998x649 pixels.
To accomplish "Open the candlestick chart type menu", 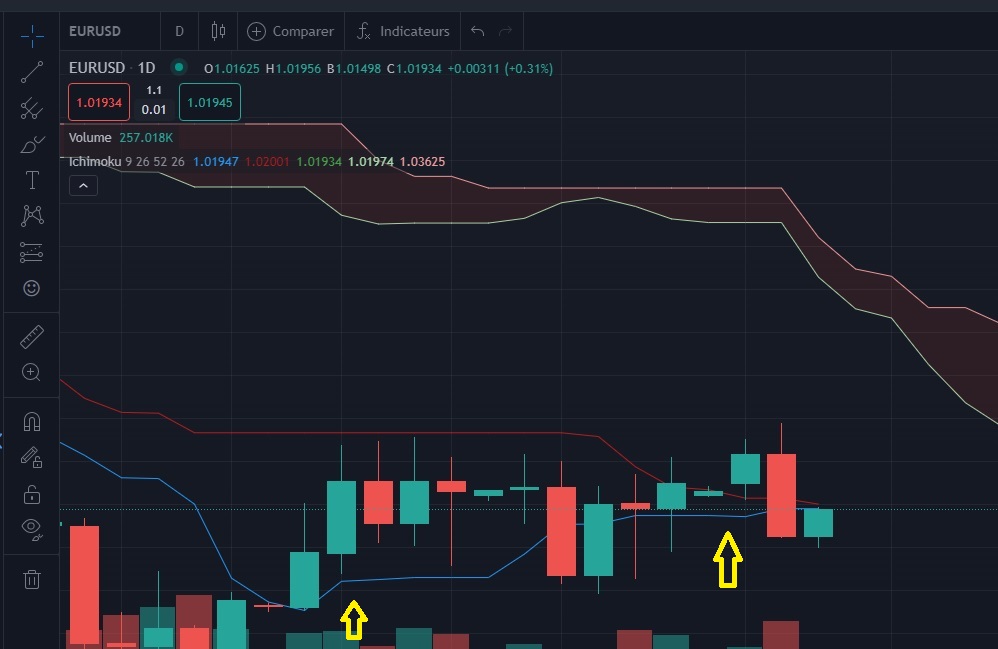I will (218, 31).
